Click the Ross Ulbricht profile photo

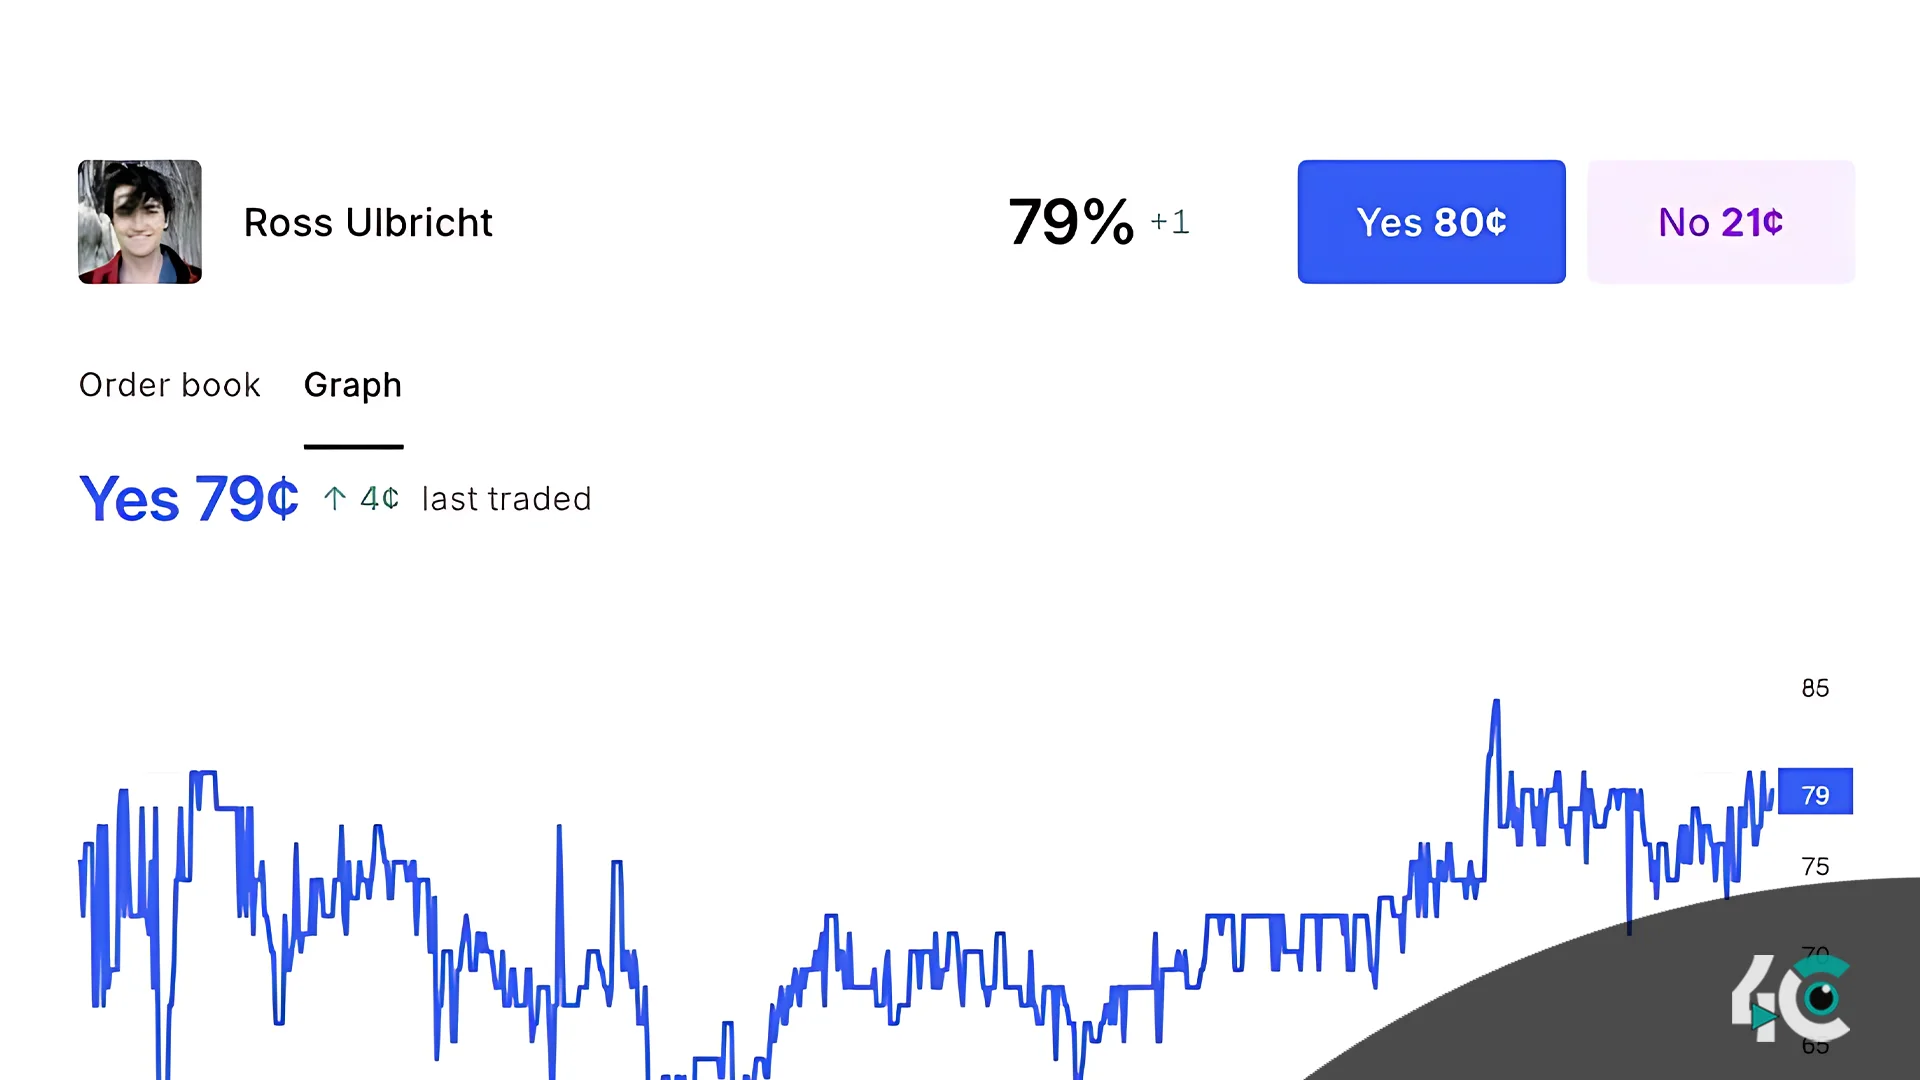(x=140, y=222)
